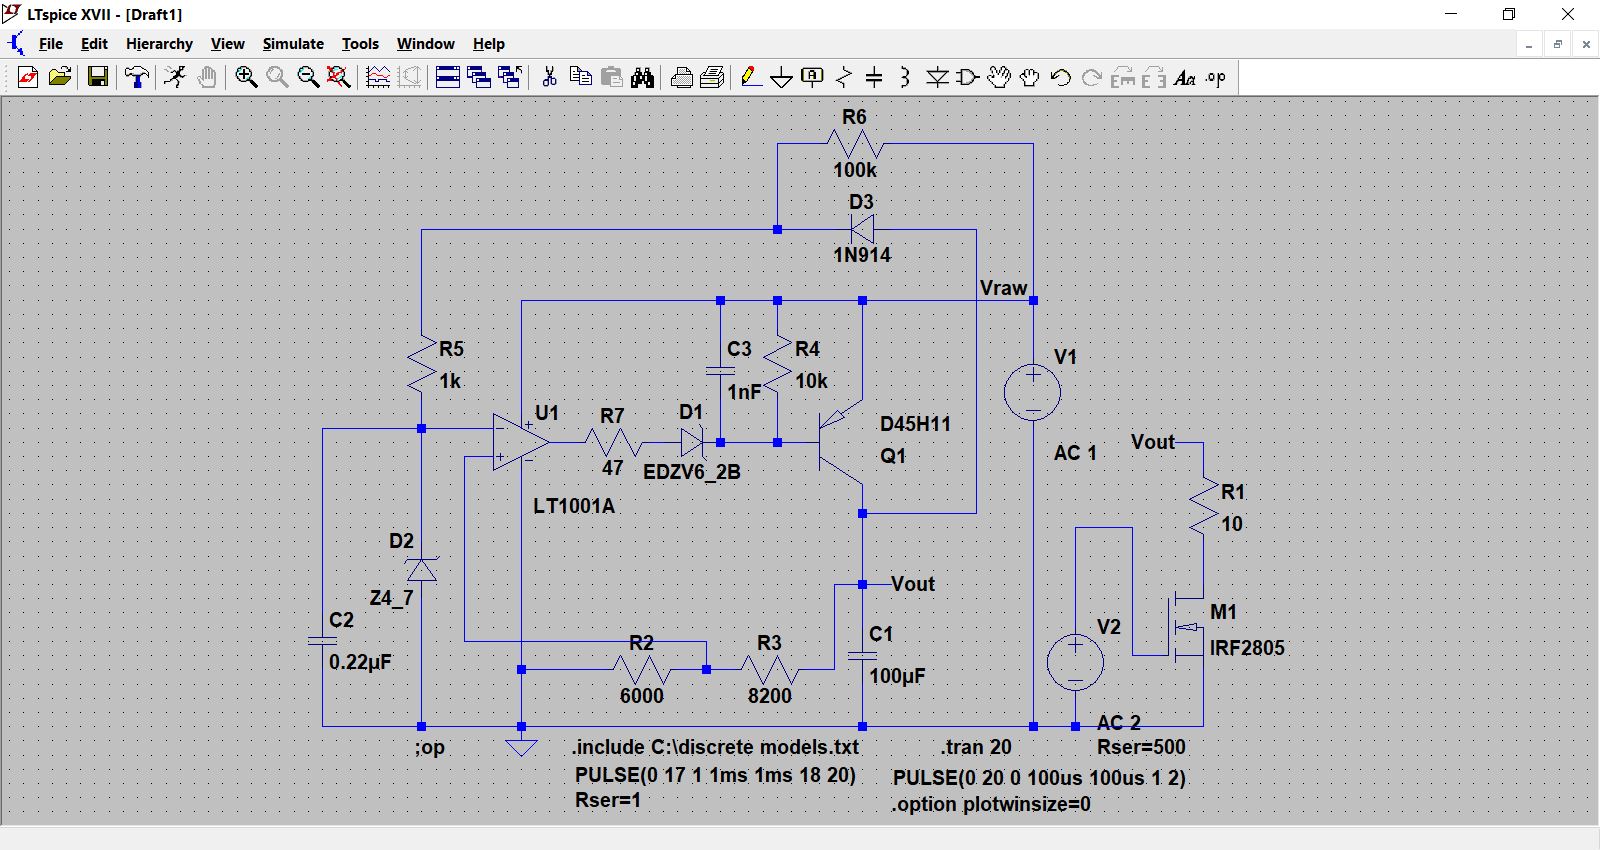
Task: Select the '.option plotwinsize=0' directive
Action: point(991,804)
